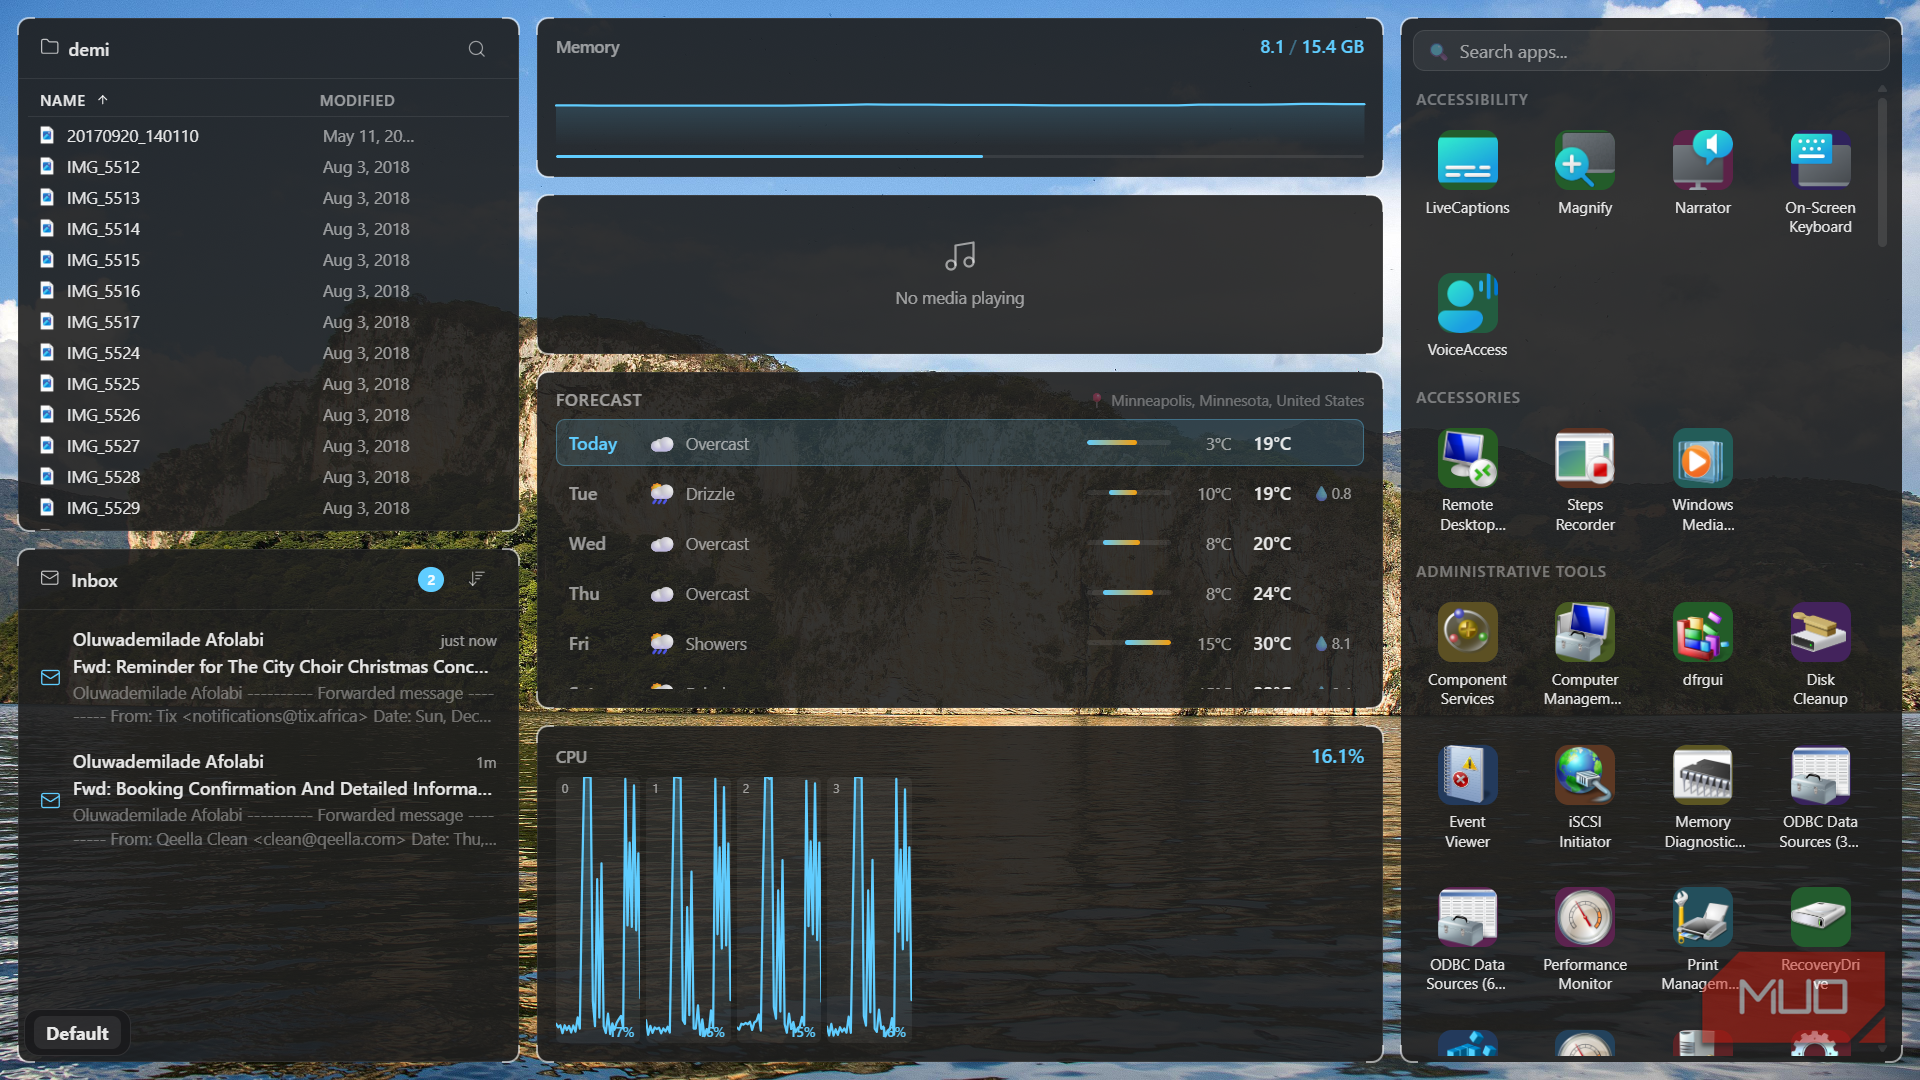Open the Booking Confirmation email

point(269,799)
